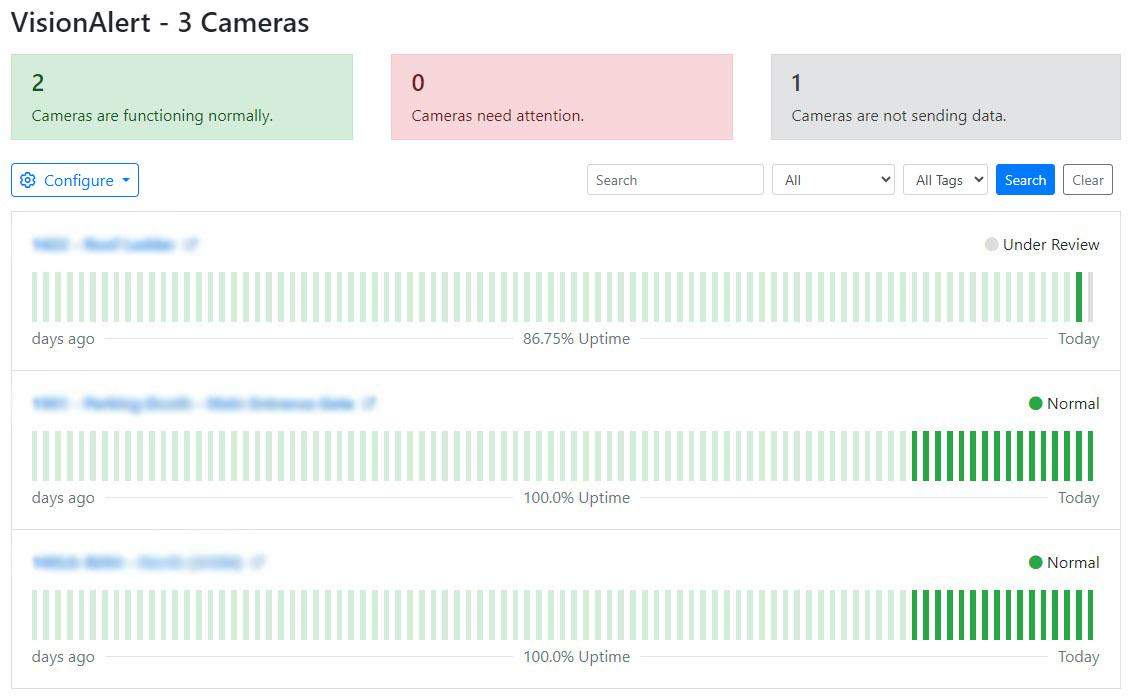Click dark green bar in the 86.75% uptime timeline
The width and height of the screenshot is (1130, 697).
point(1079,297)
